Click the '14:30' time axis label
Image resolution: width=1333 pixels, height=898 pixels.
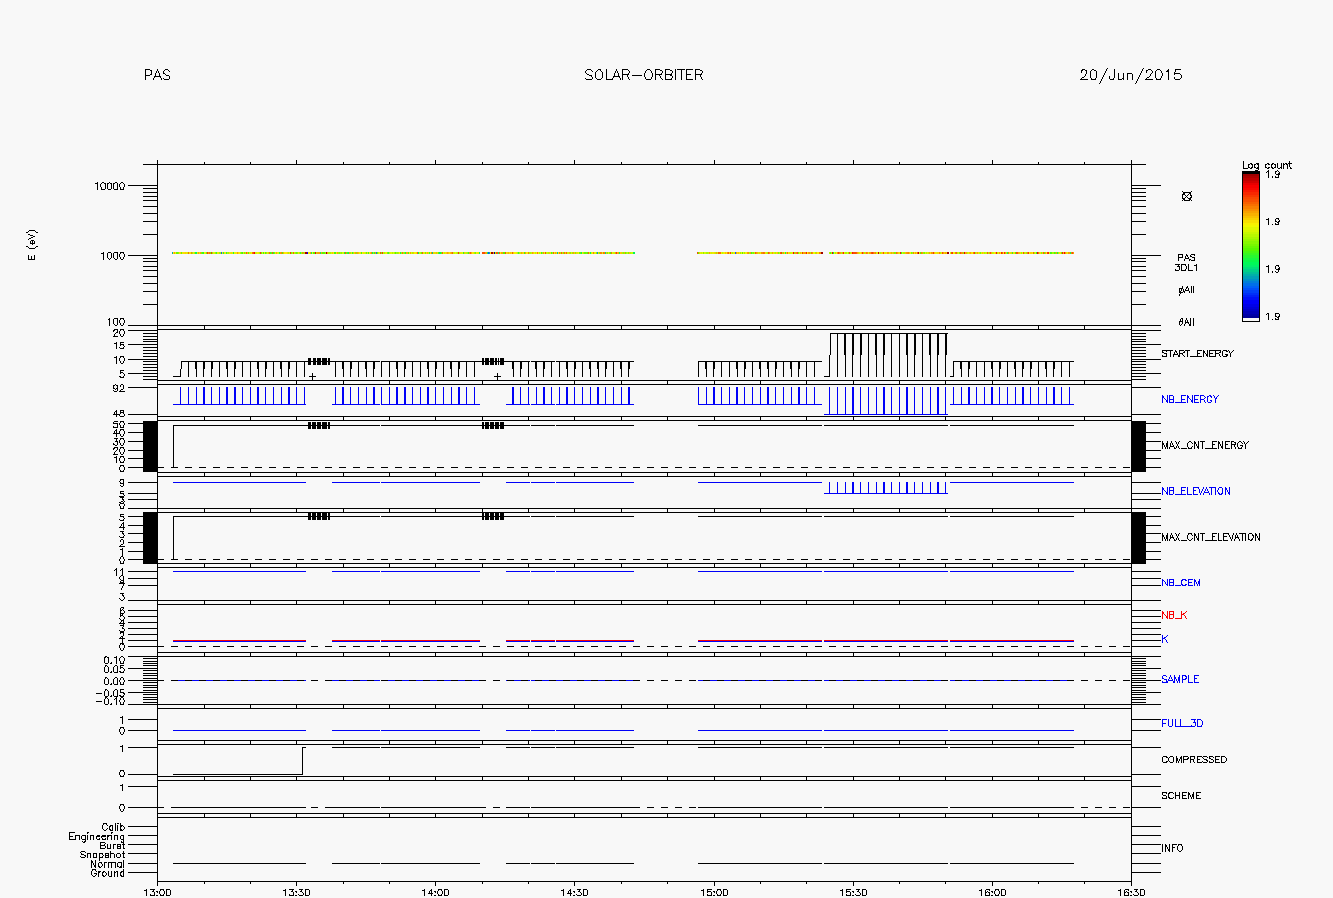(x=574, y=893)
